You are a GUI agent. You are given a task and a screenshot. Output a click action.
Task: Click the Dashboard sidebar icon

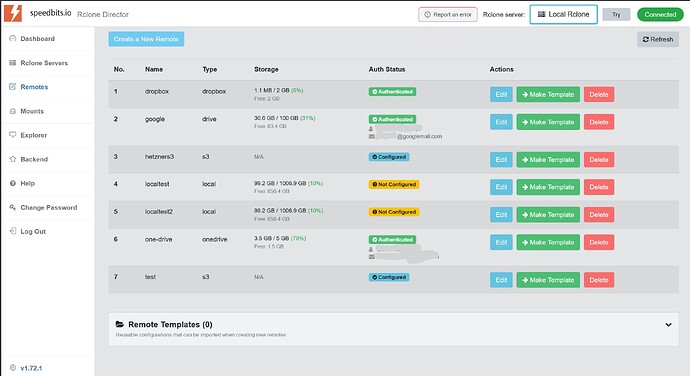coord(12,38)
